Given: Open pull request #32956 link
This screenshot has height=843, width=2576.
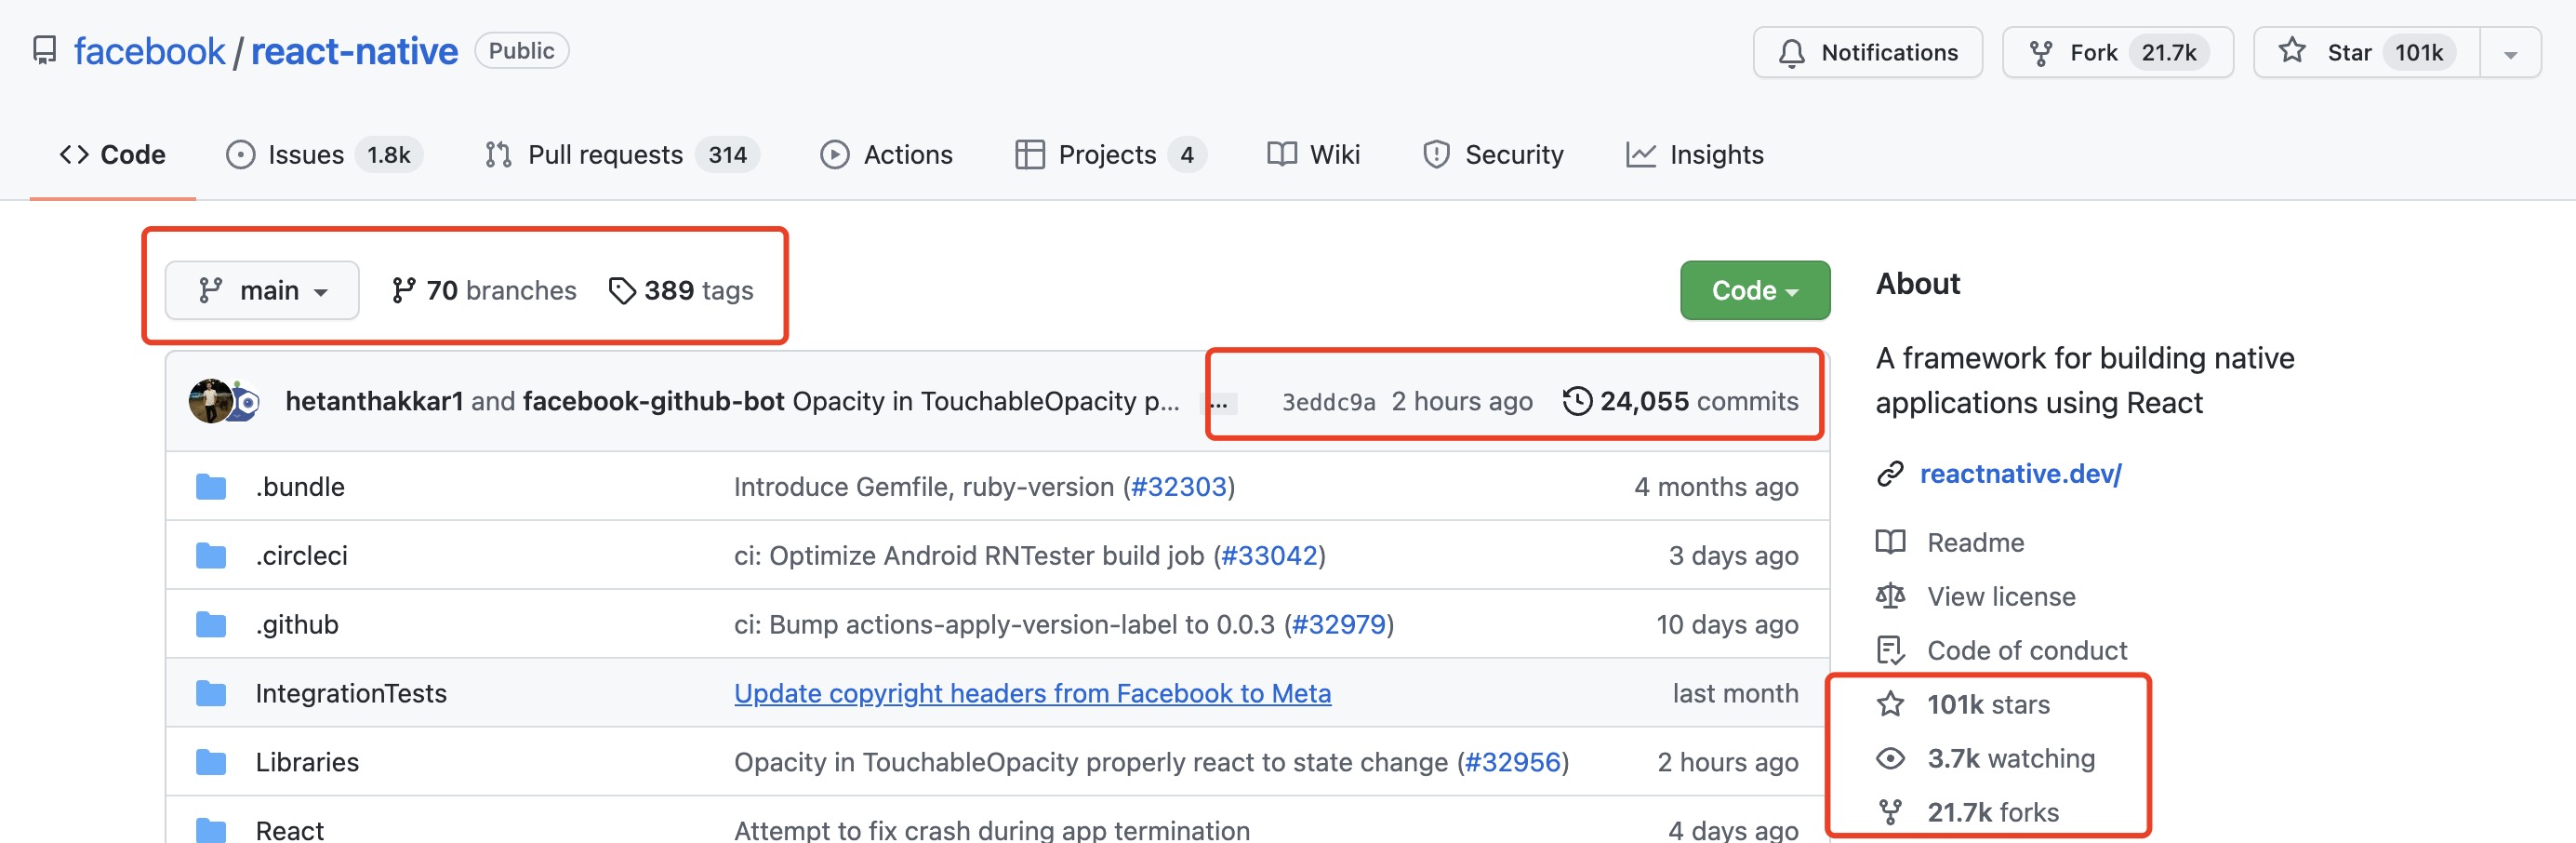Looking at the screenshot, I should 1512,762.
